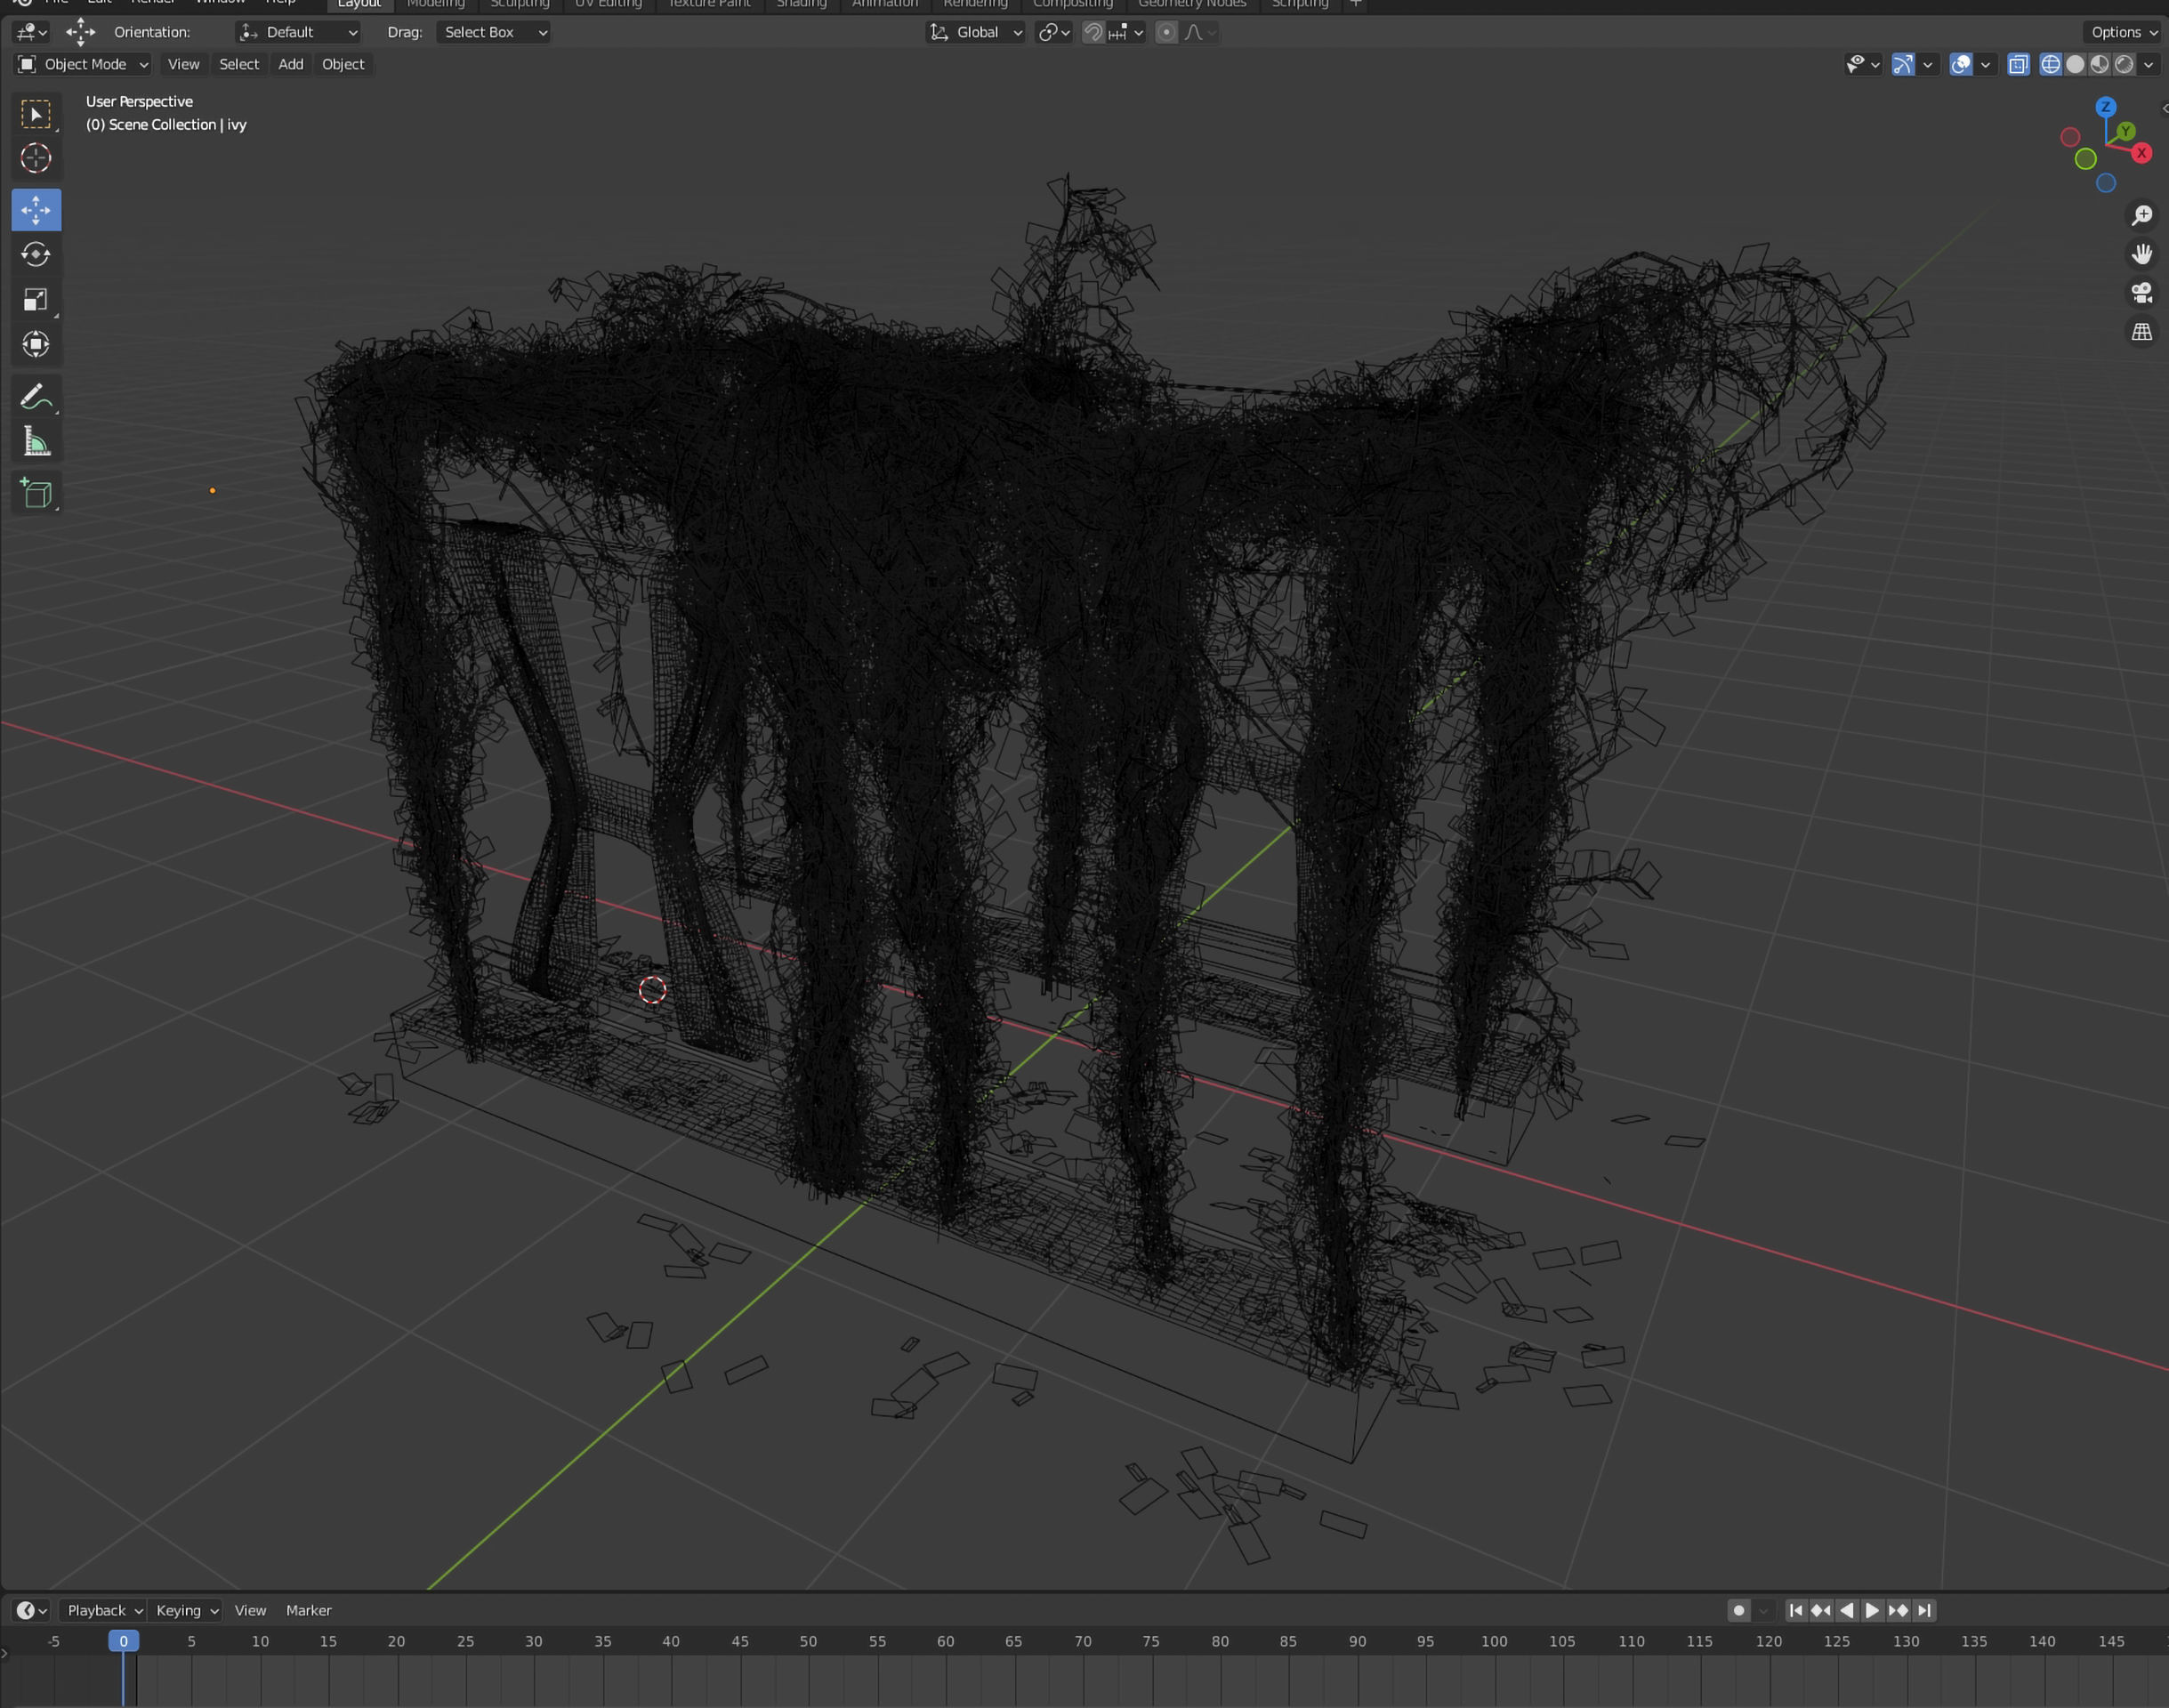Select the Move tool

tap(36, 210)
